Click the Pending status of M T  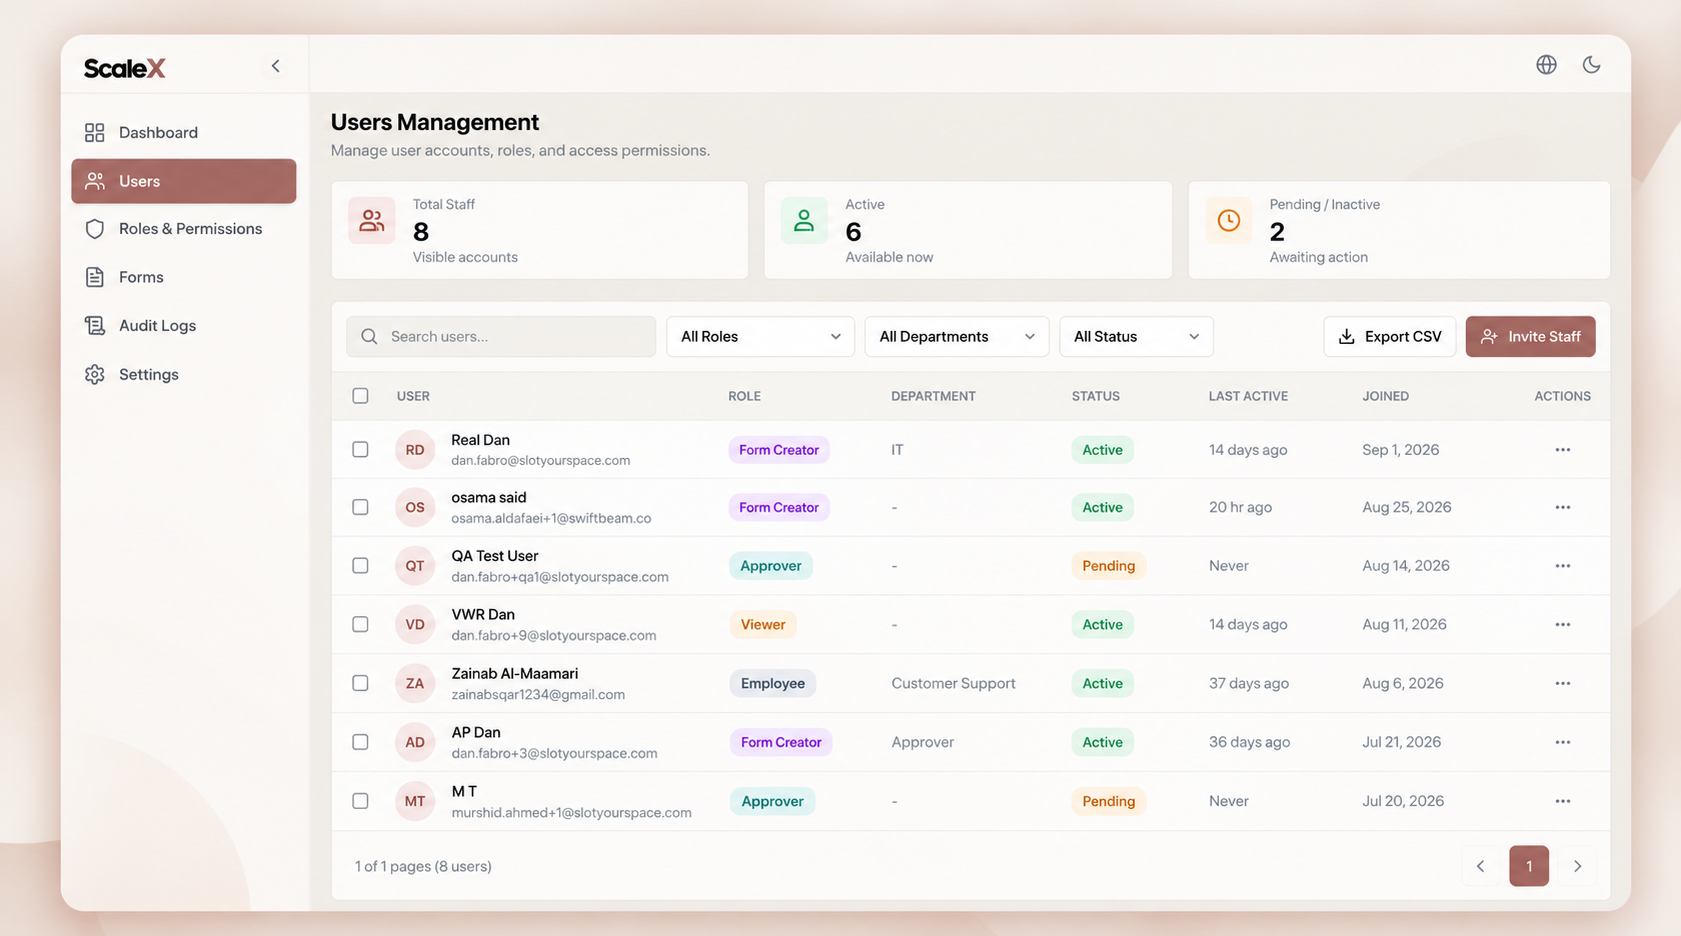pyautogui.click(x=1108, y=801)
